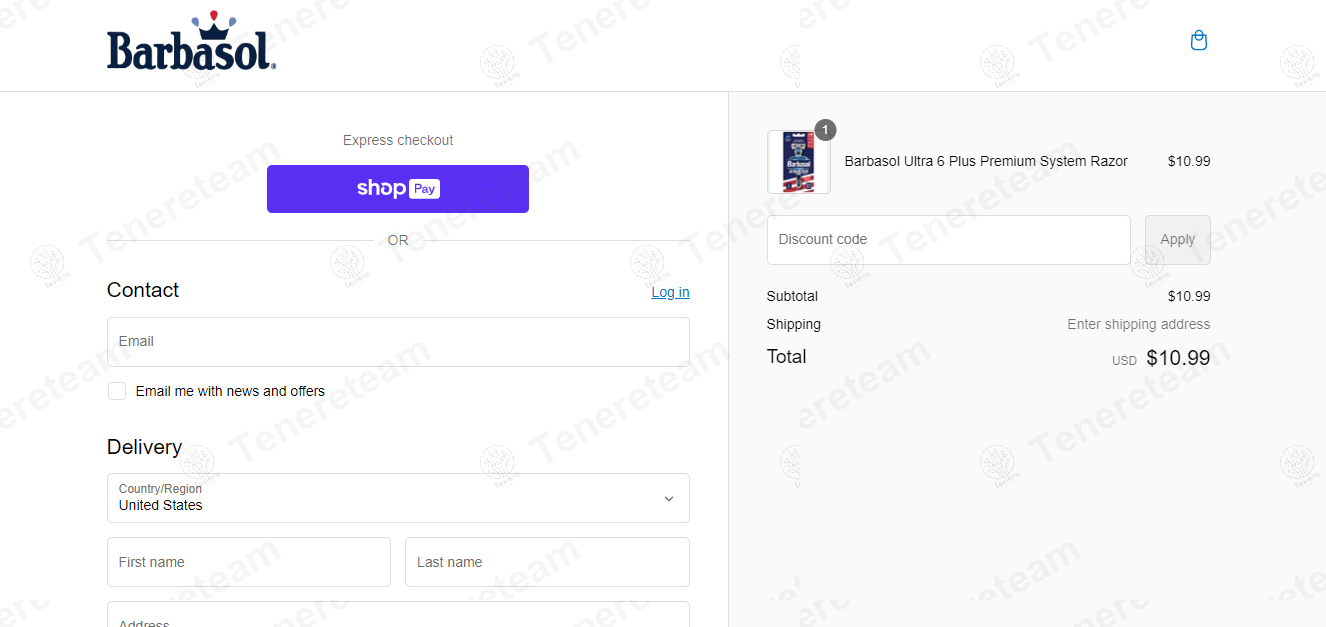The width and height of the screenshot is (1326, 627).
Task: Click the Enter shipping address text
Action: point(1139,324)
